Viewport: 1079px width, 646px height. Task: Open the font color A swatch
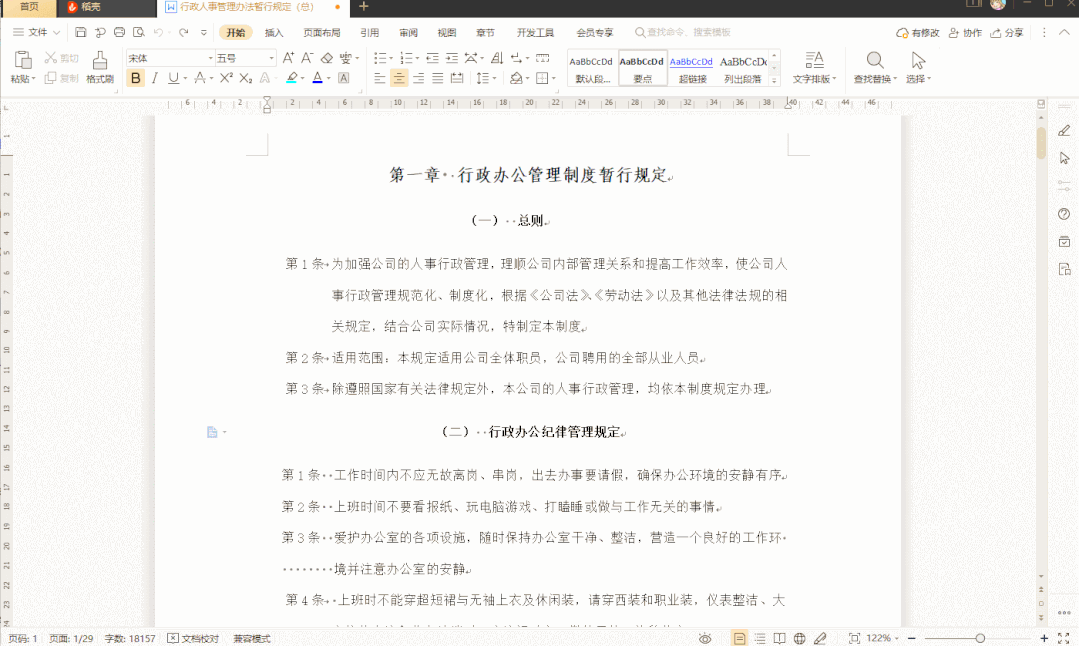click(x=317, y=78)
